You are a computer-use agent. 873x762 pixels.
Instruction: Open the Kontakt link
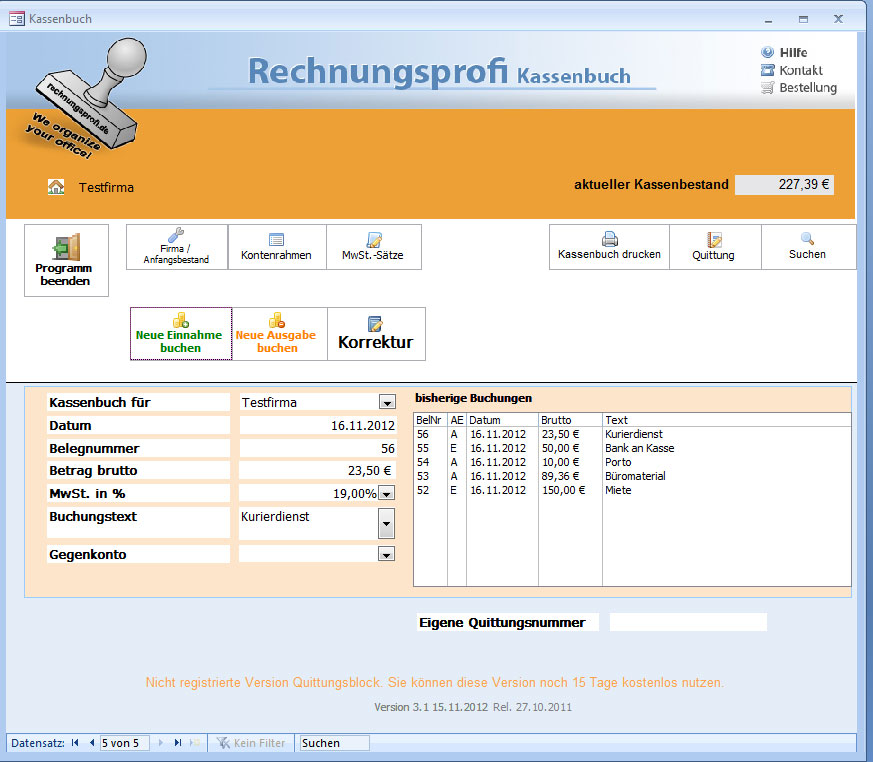[x=801, y=70]
